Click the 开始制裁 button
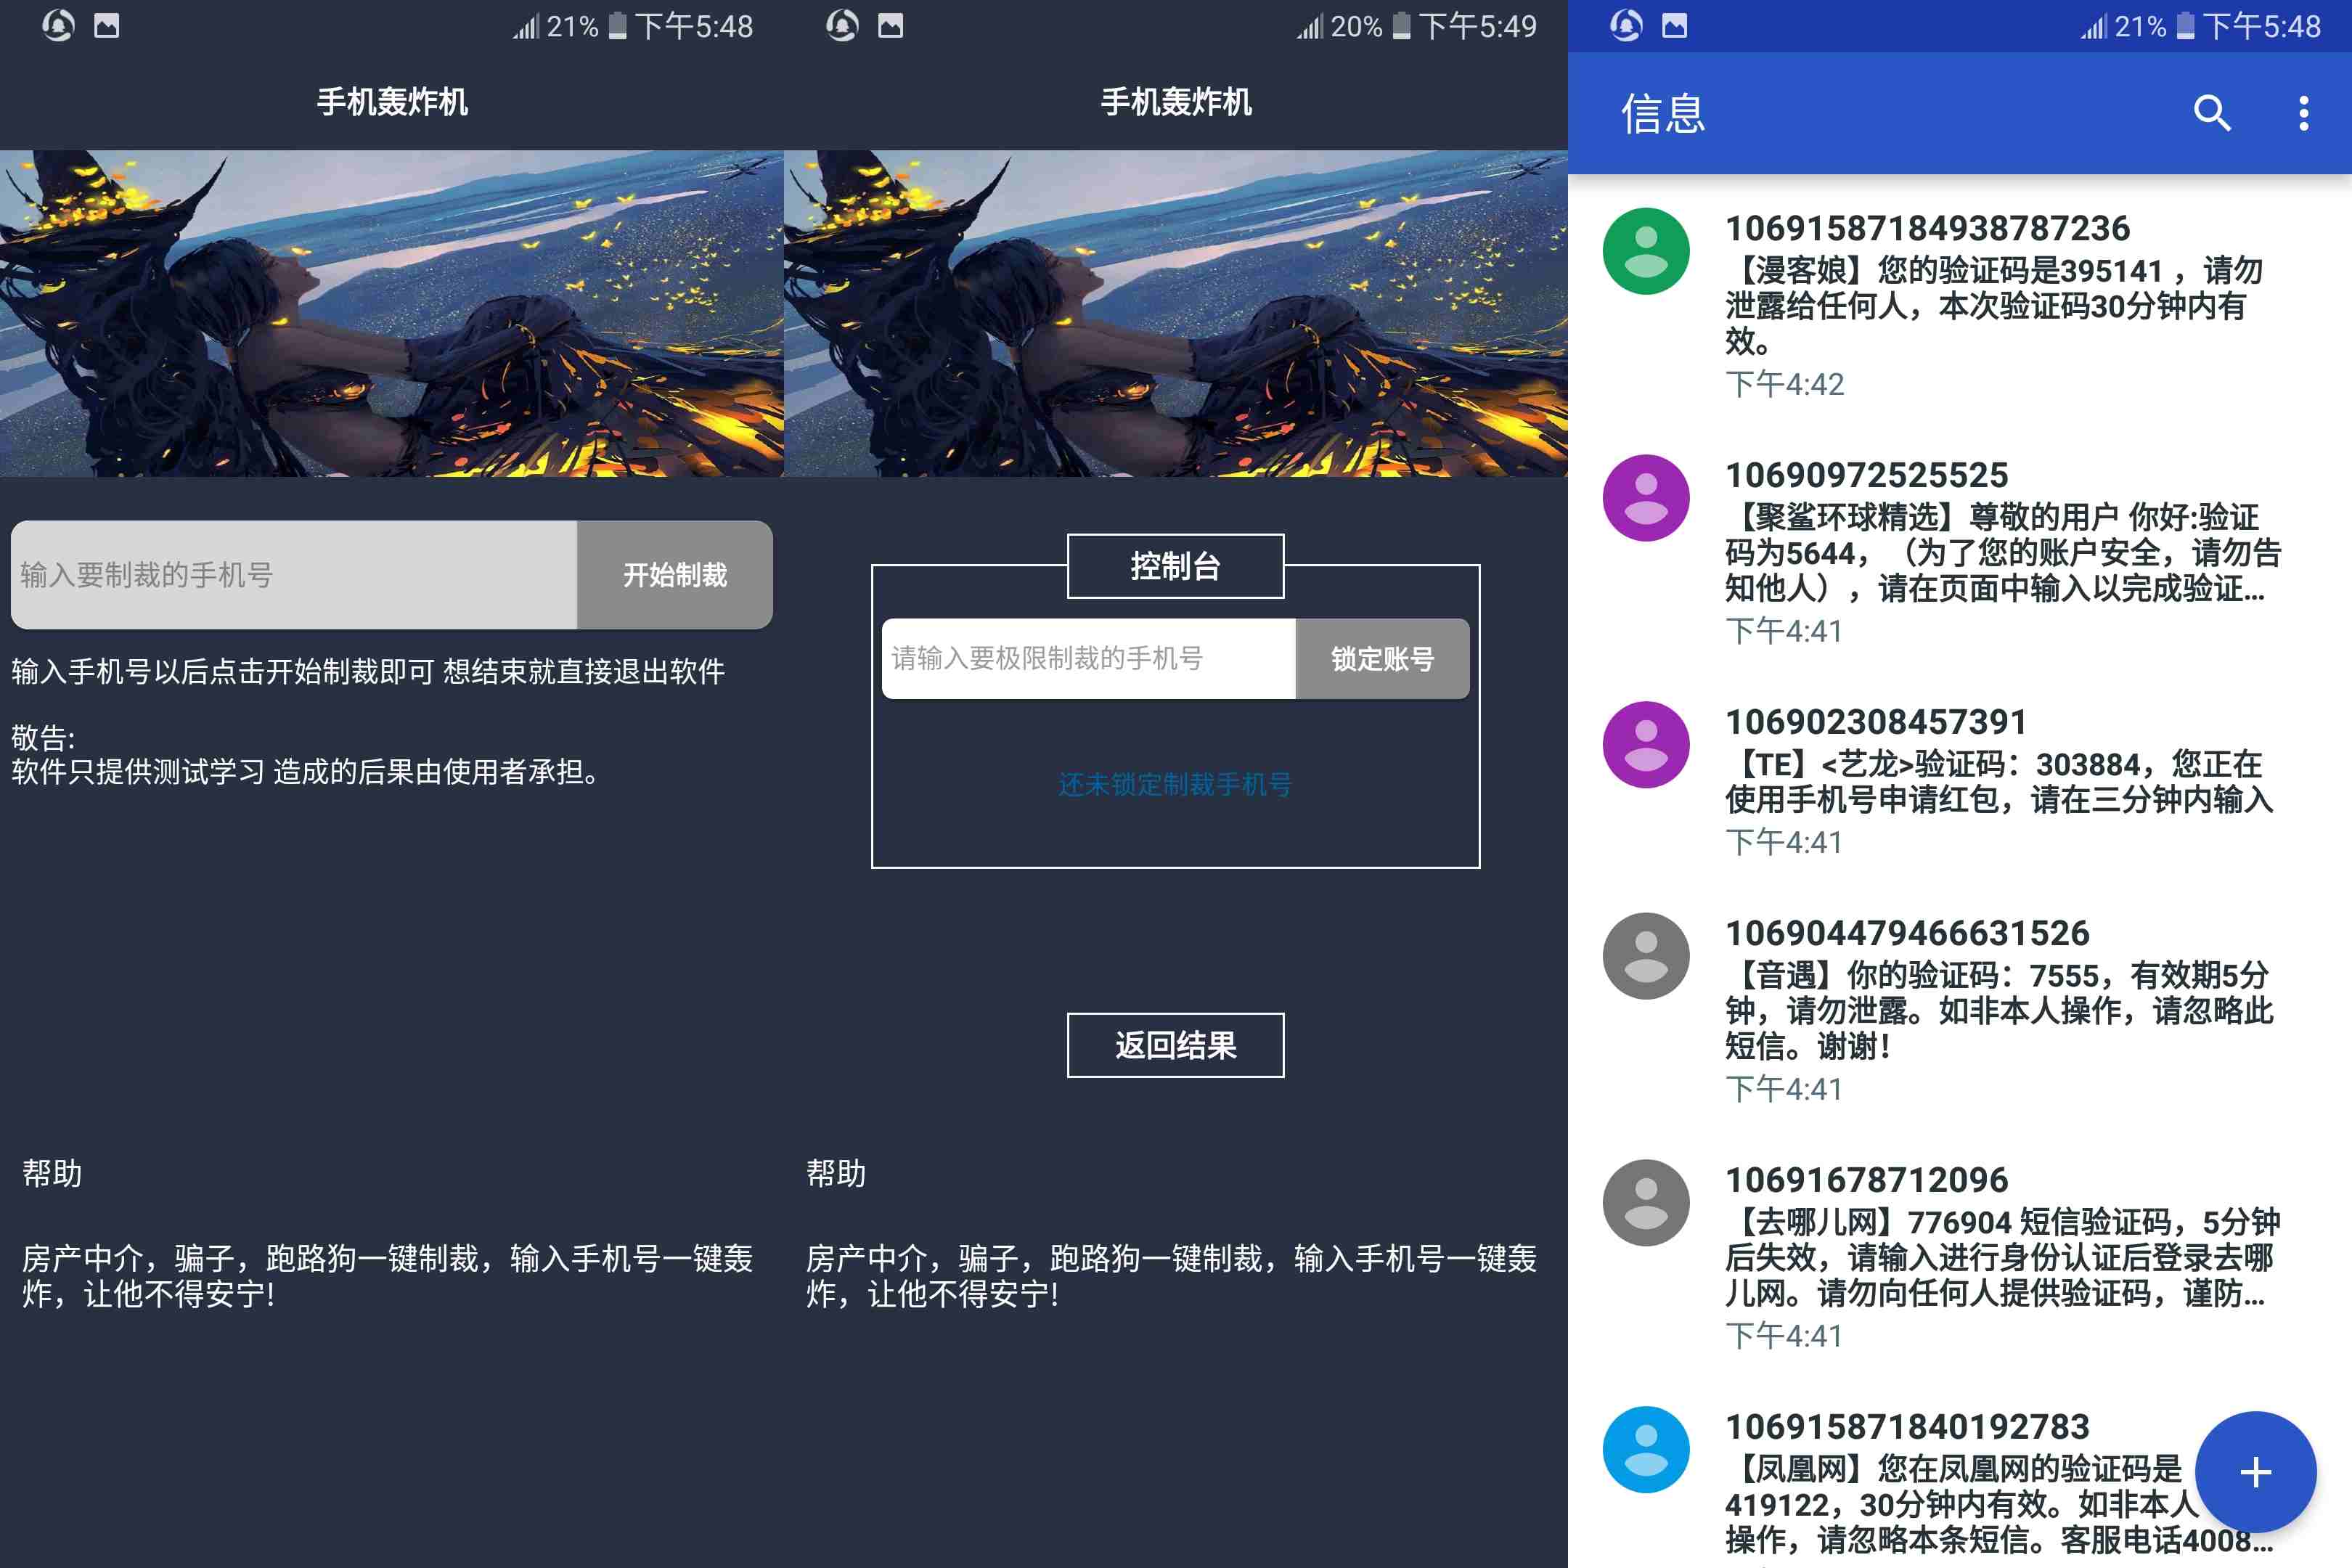 tap(675, 575)
